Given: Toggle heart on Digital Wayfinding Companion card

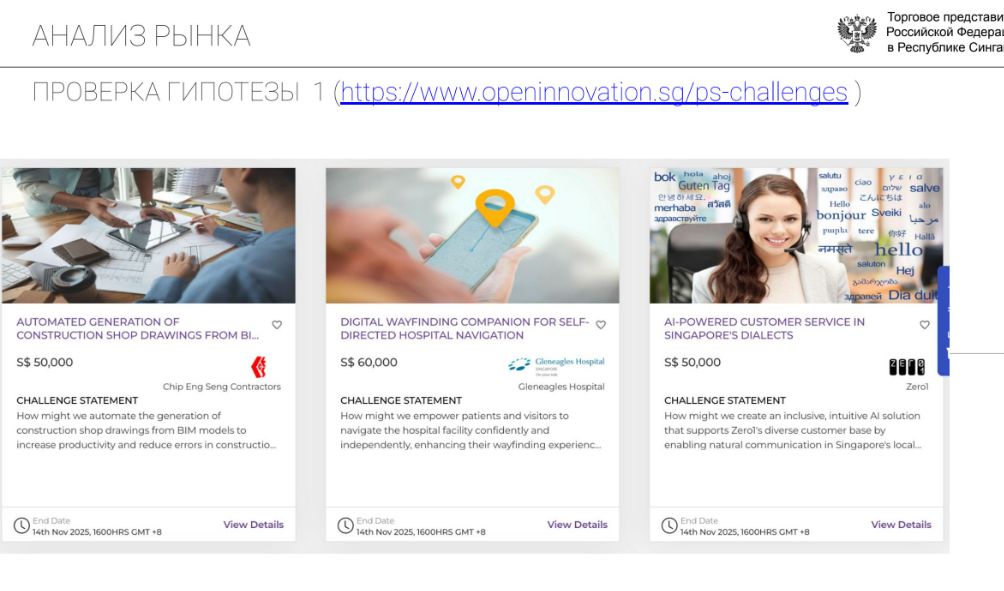Looking at the screenshot, I should [601, 325].
